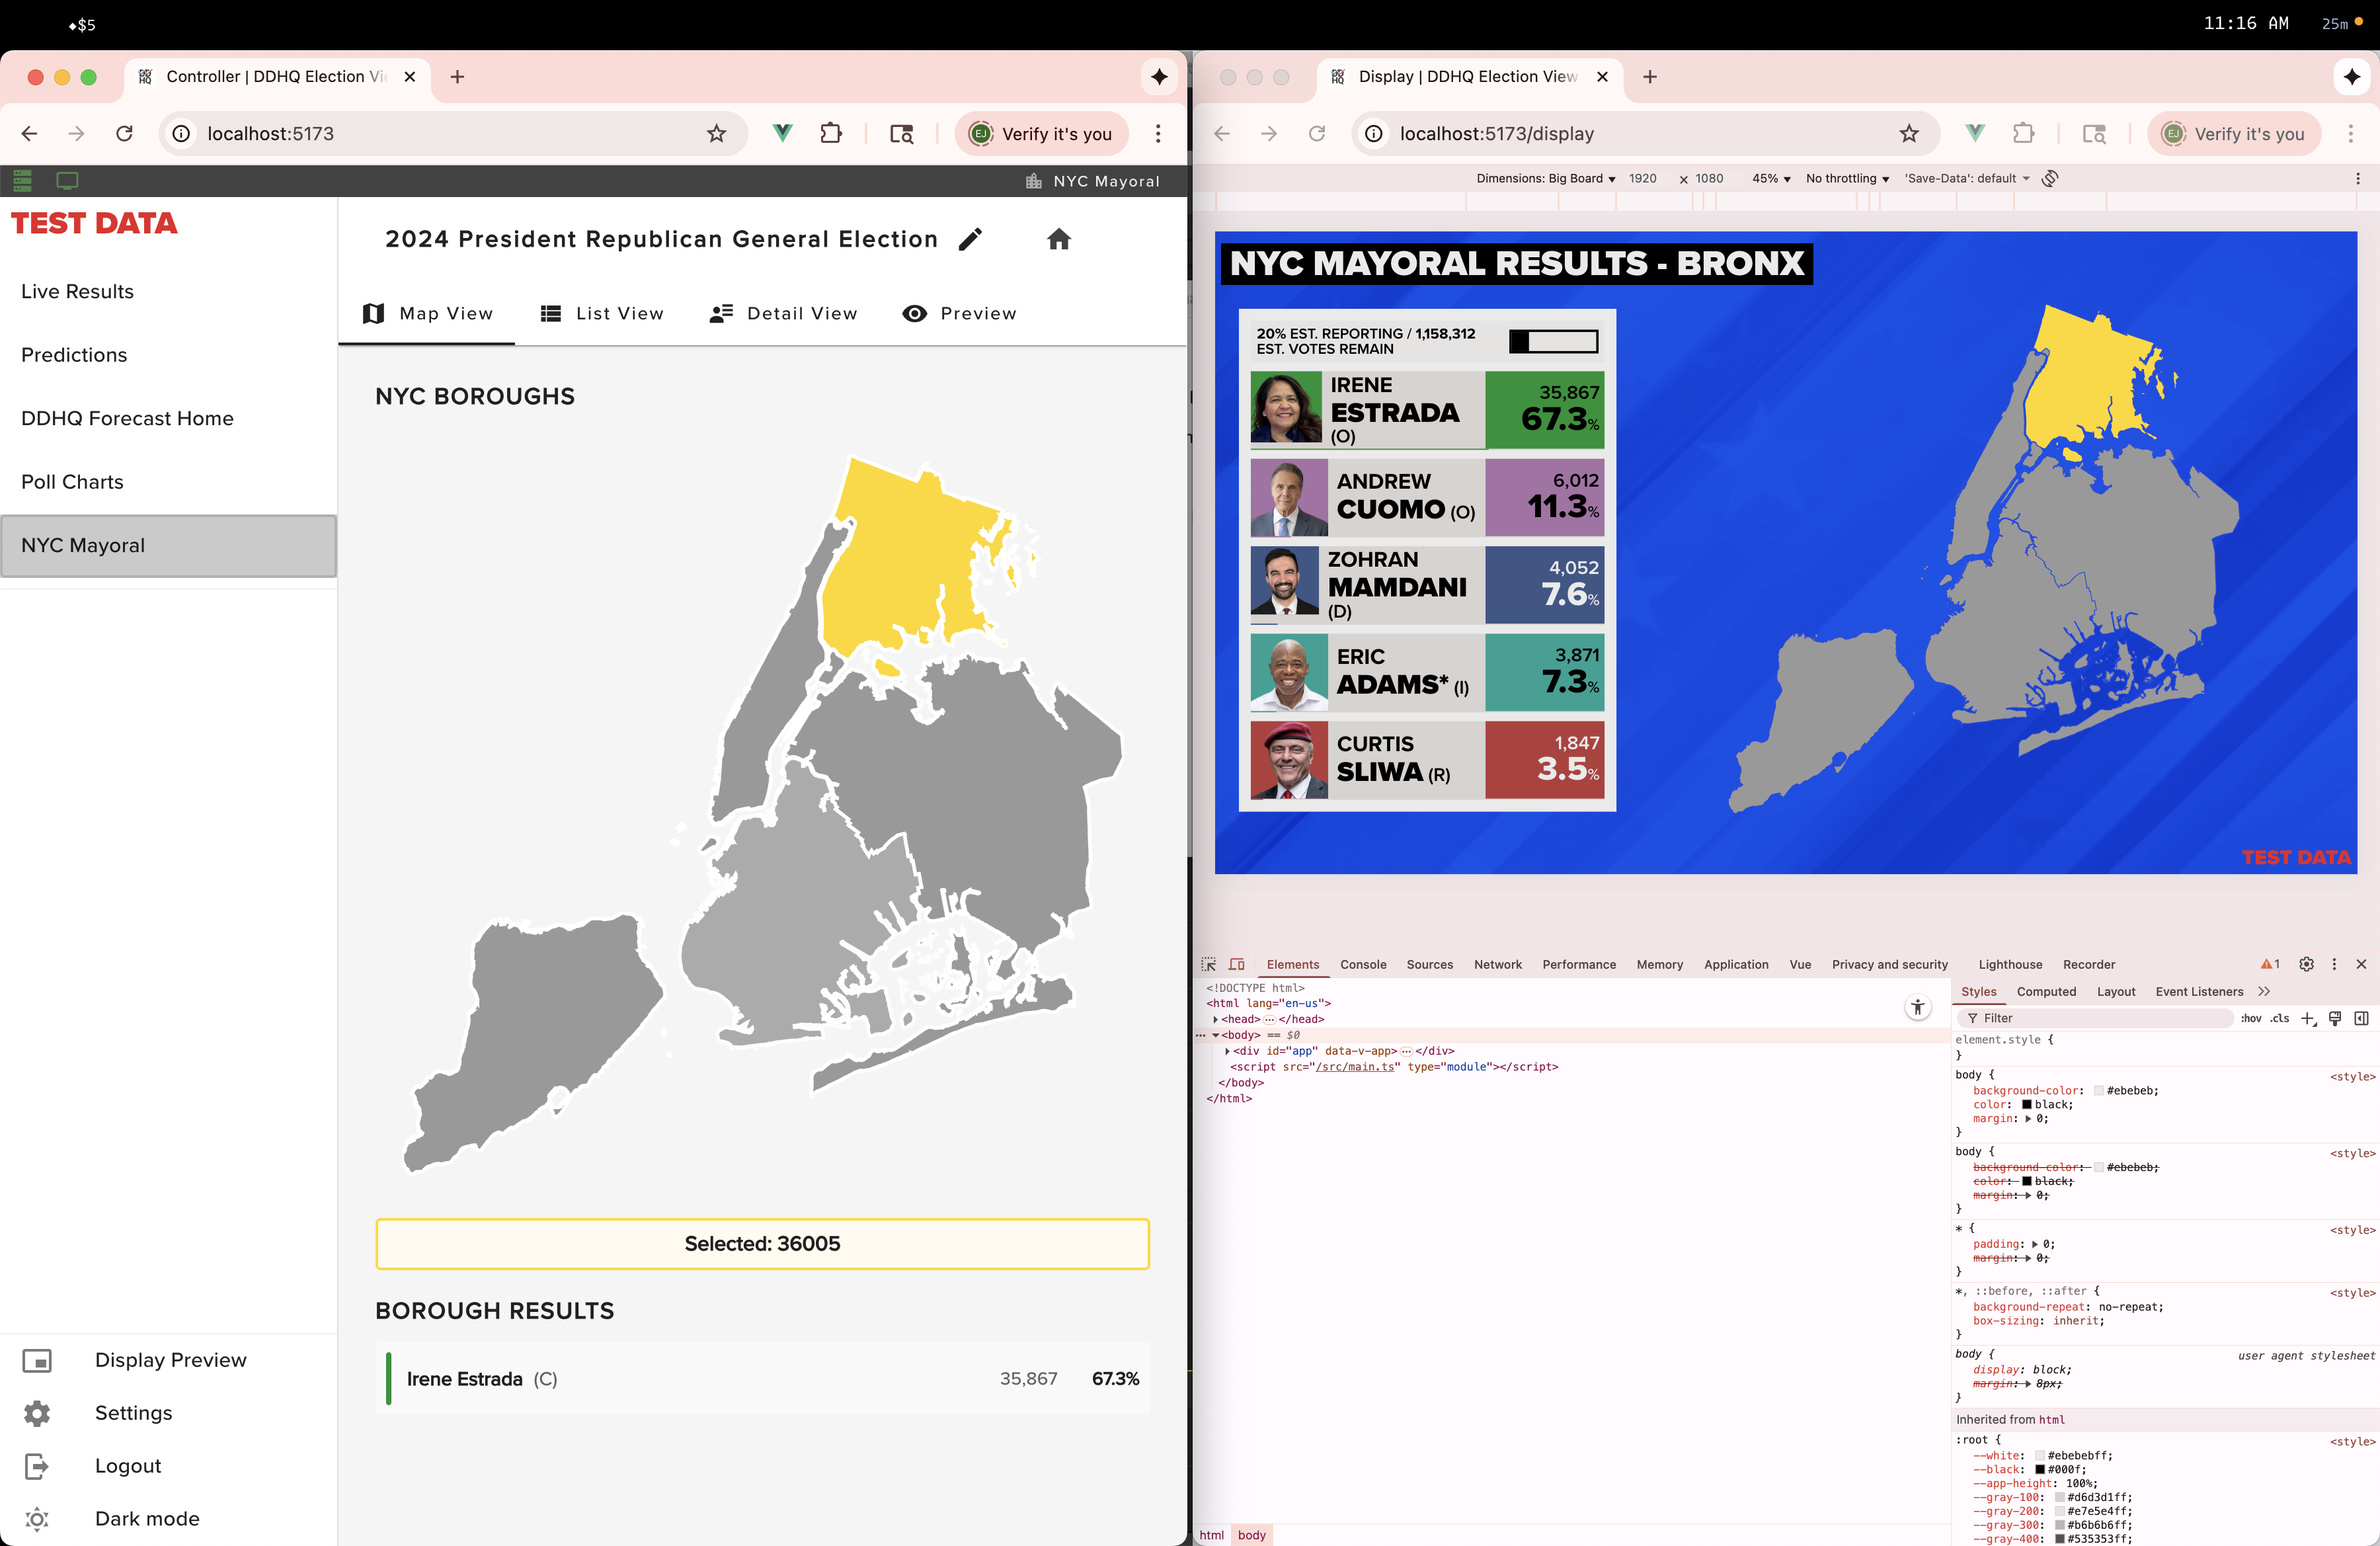Switch to the List View tab
2380x1546 pixels.
pos(602,313)
